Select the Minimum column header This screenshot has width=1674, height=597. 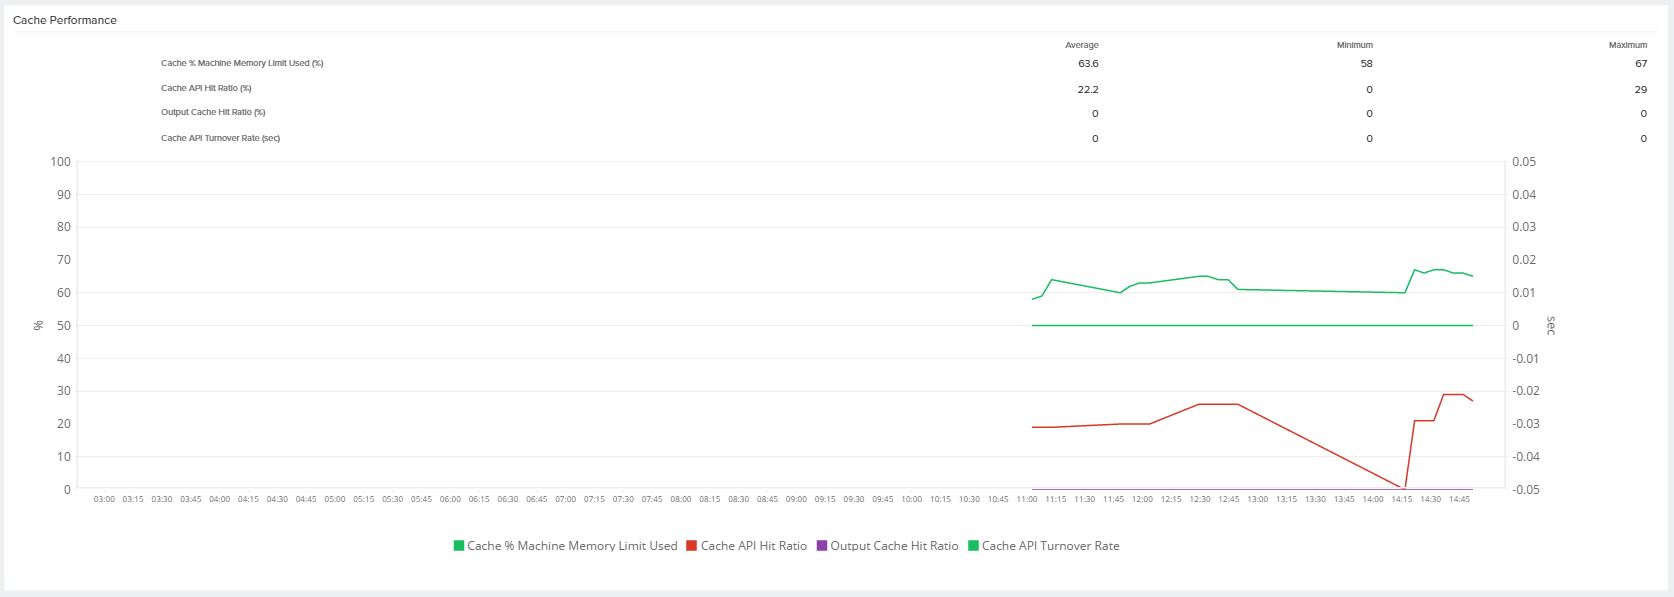click(1355, 45)
